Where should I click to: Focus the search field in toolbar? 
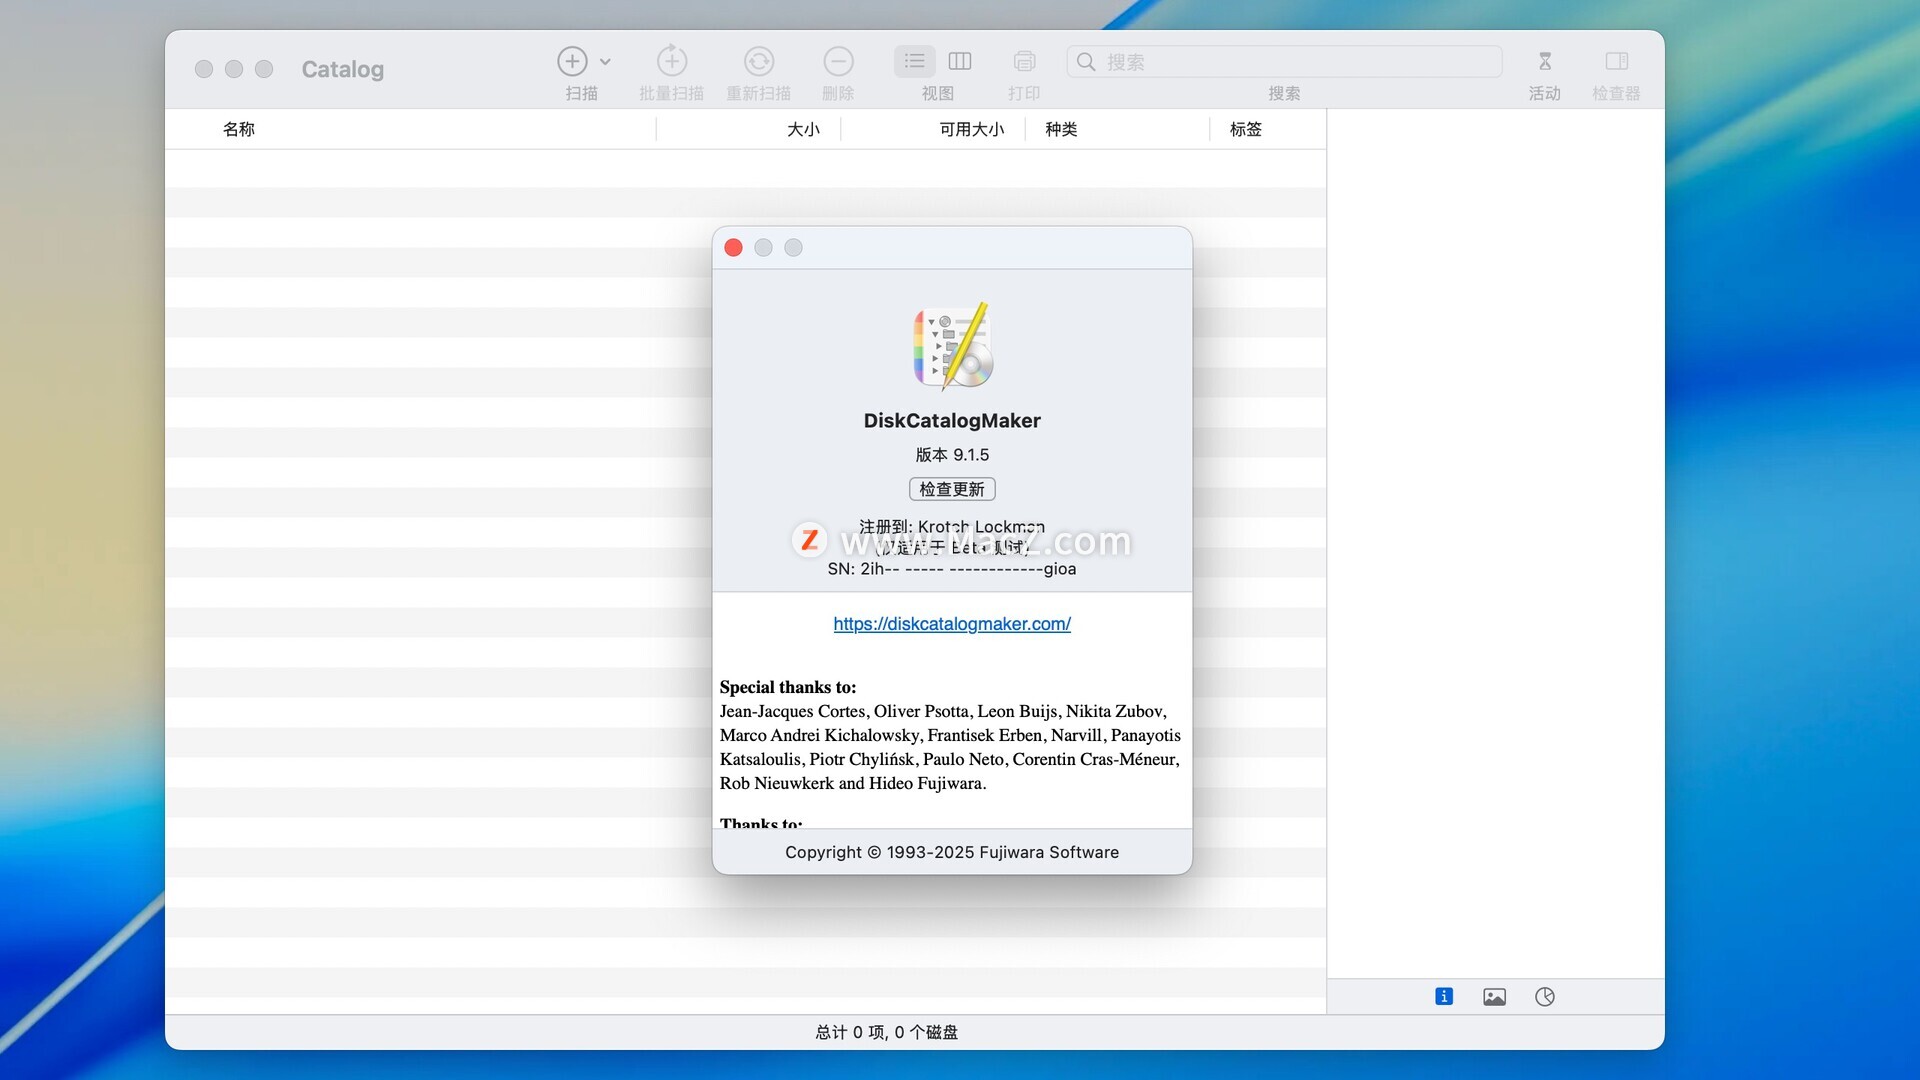point(1284,61)
